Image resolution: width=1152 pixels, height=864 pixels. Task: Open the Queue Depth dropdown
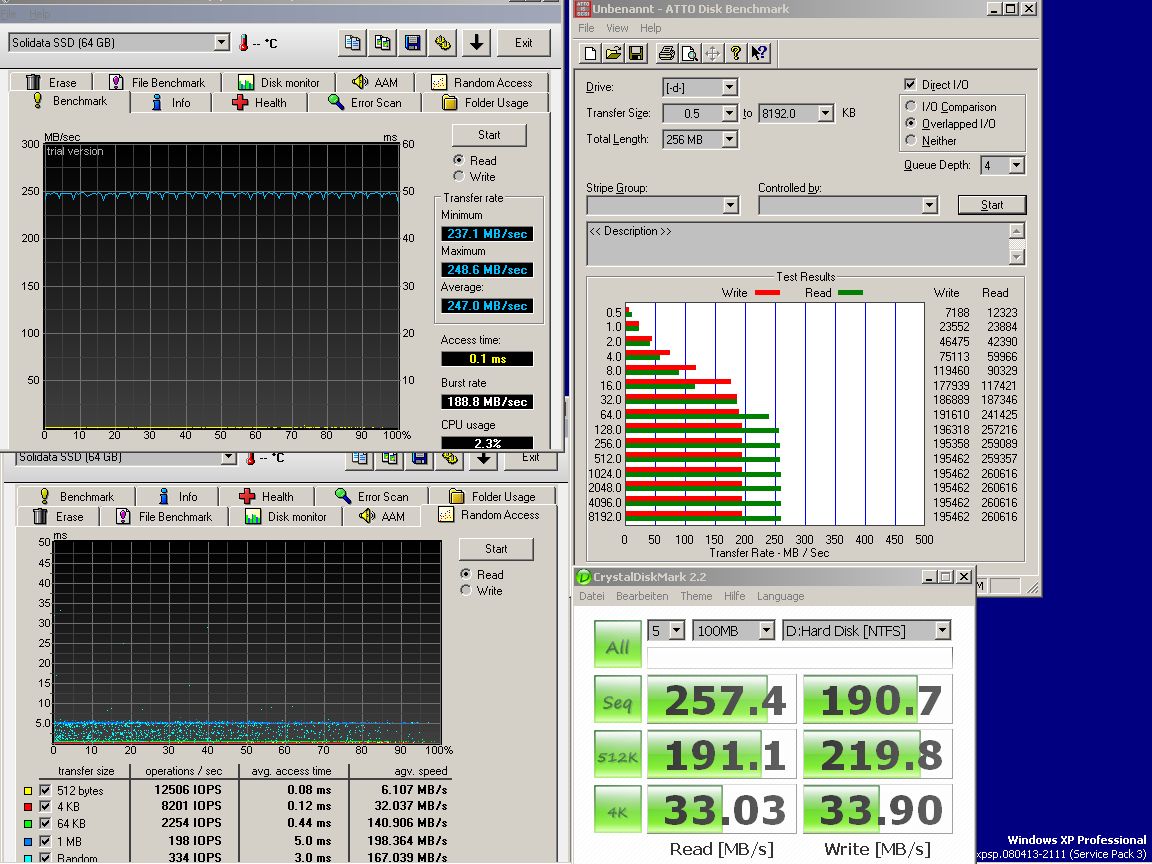click(1016, 166)
